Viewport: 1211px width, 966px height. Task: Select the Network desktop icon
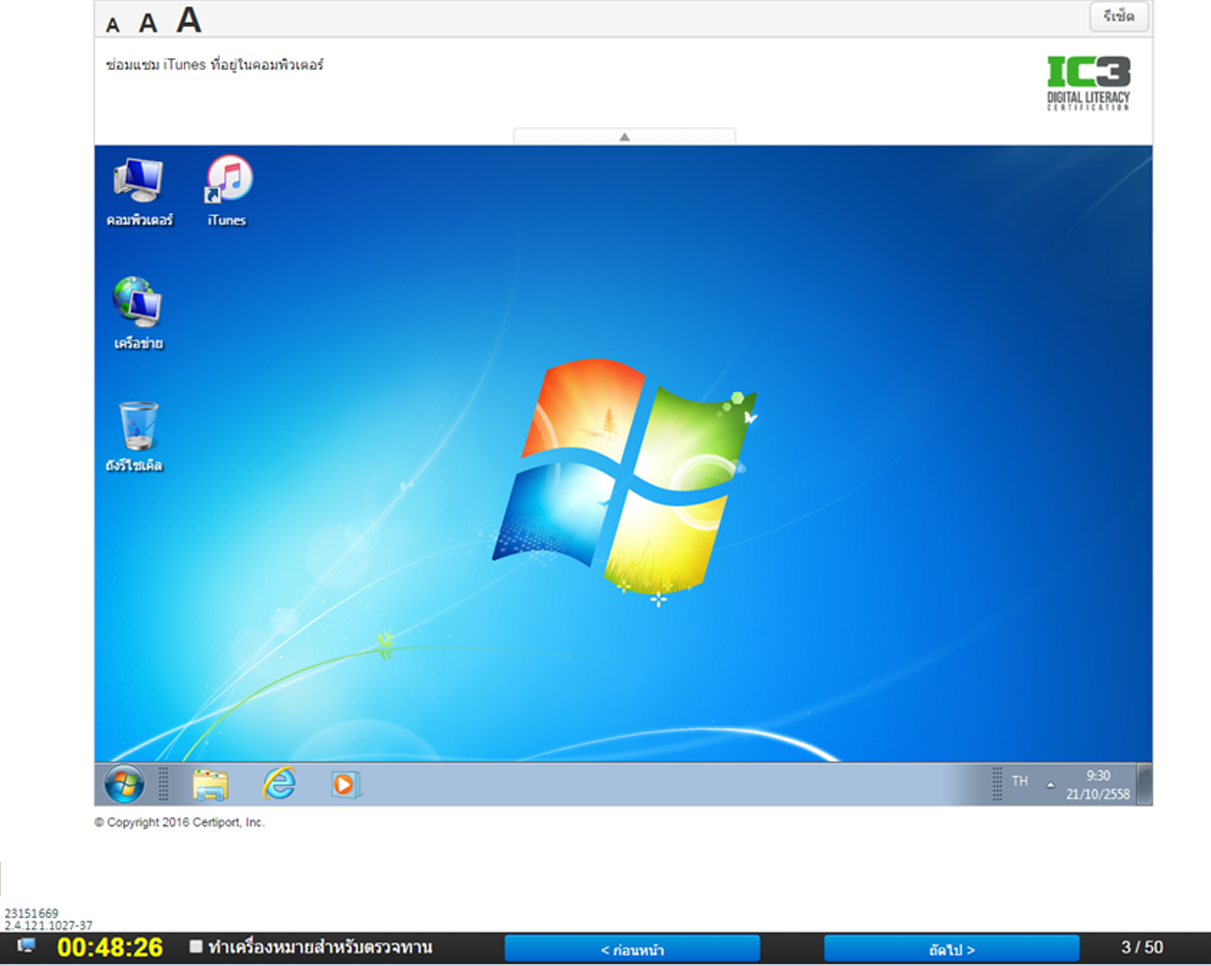pyautogui.click(x=139, y=314)
